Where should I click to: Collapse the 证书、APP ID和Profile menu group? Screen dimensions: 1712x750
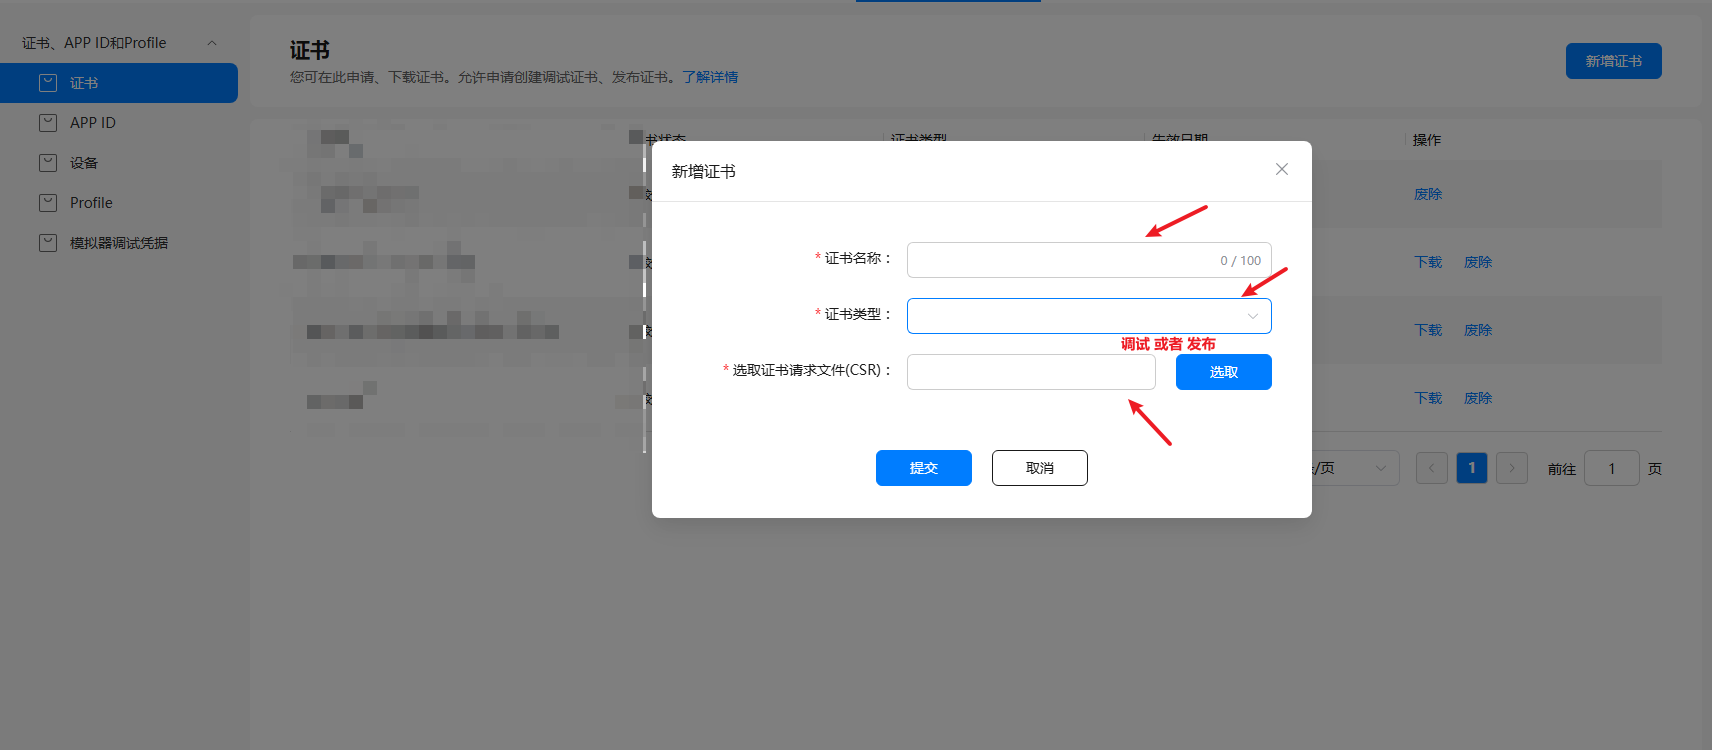tap(212, 43)
